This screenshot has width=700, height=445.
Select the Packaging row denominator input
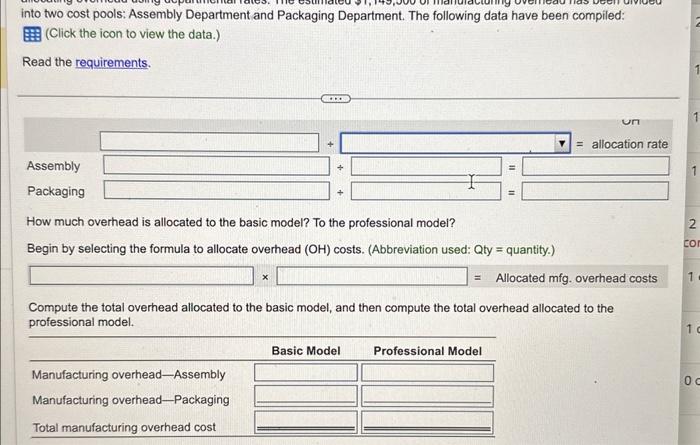tap(426, 191)
